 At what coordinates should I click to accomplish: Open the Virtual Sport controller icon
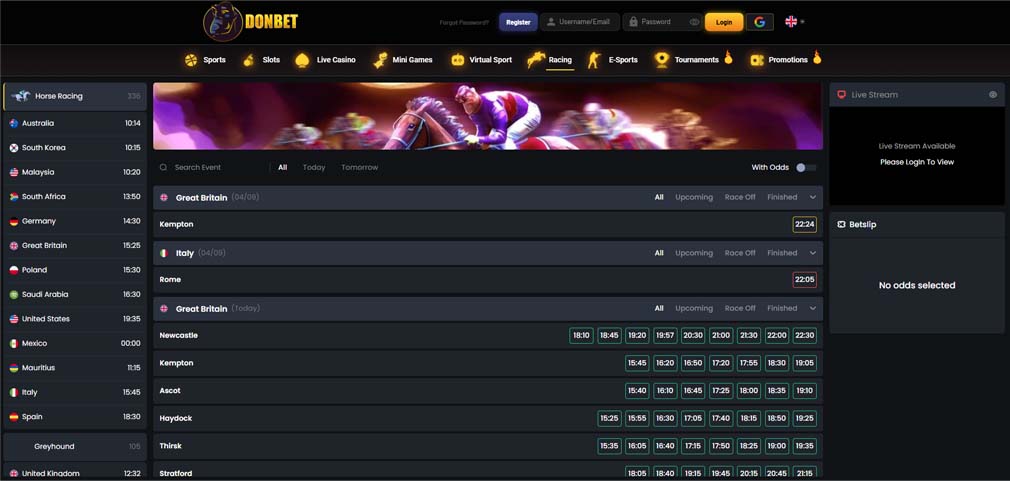(x=457, y=60)
